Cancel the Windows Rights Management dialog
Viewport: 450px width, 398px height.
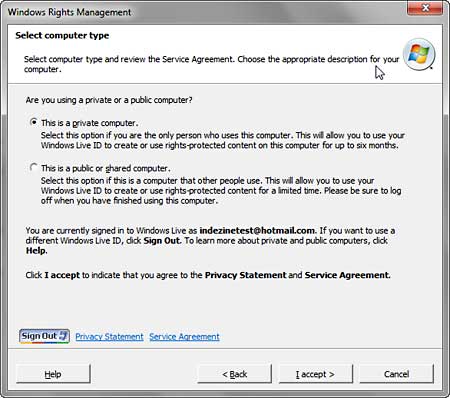click(396, 374)
